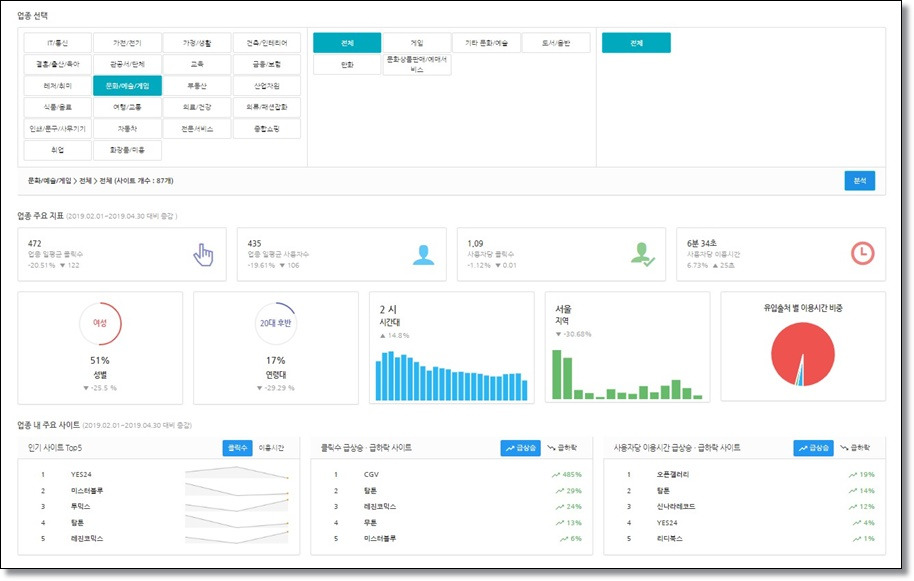
Task: Select the 취업 industry category
Action: (58, 150)
